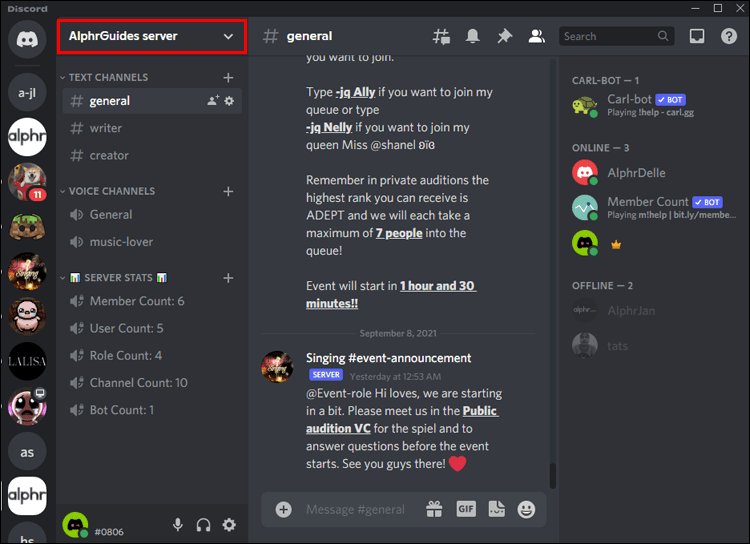Open the 'as' server icon
750x544 pixels.
click(27, 451)
